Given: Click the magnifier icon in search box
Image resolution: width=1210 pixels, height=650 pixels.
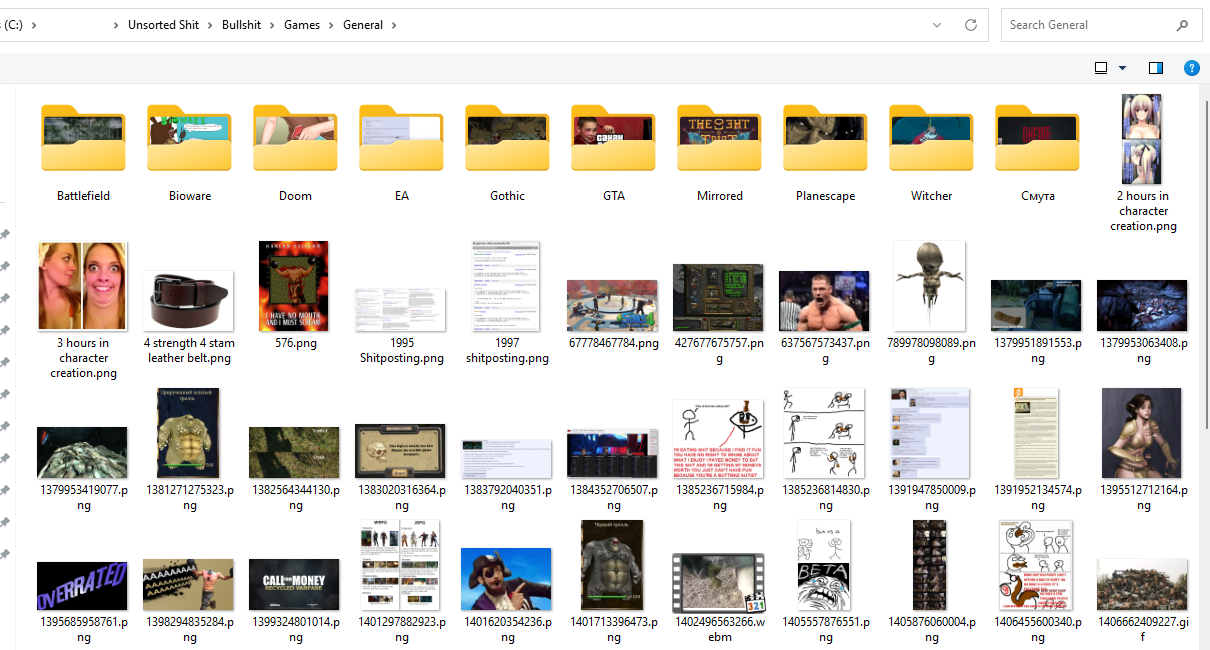Looking at the screenshot, I should click(1182, 25).
